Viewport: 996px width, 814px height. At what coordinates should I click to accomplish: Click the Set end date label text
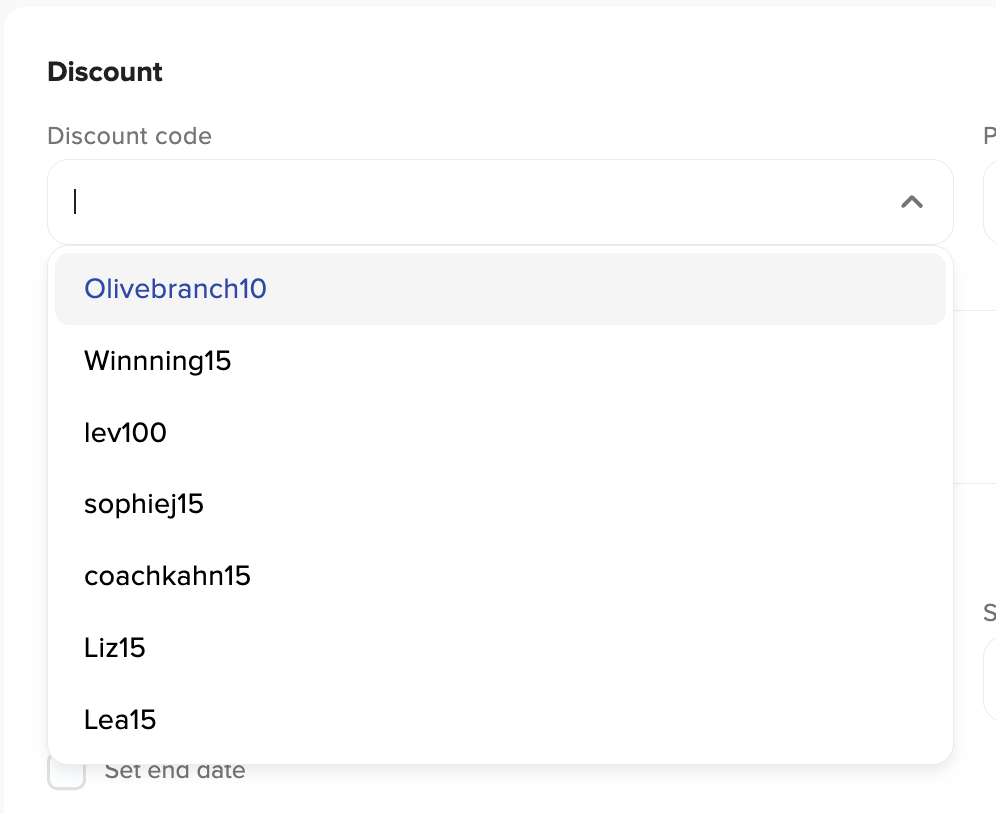(175, 772)
